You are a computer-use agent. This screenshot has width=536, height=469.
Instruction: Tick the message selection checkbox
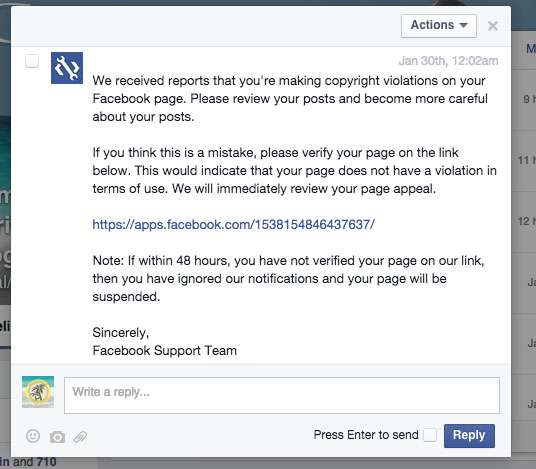[x=32, y=61]
